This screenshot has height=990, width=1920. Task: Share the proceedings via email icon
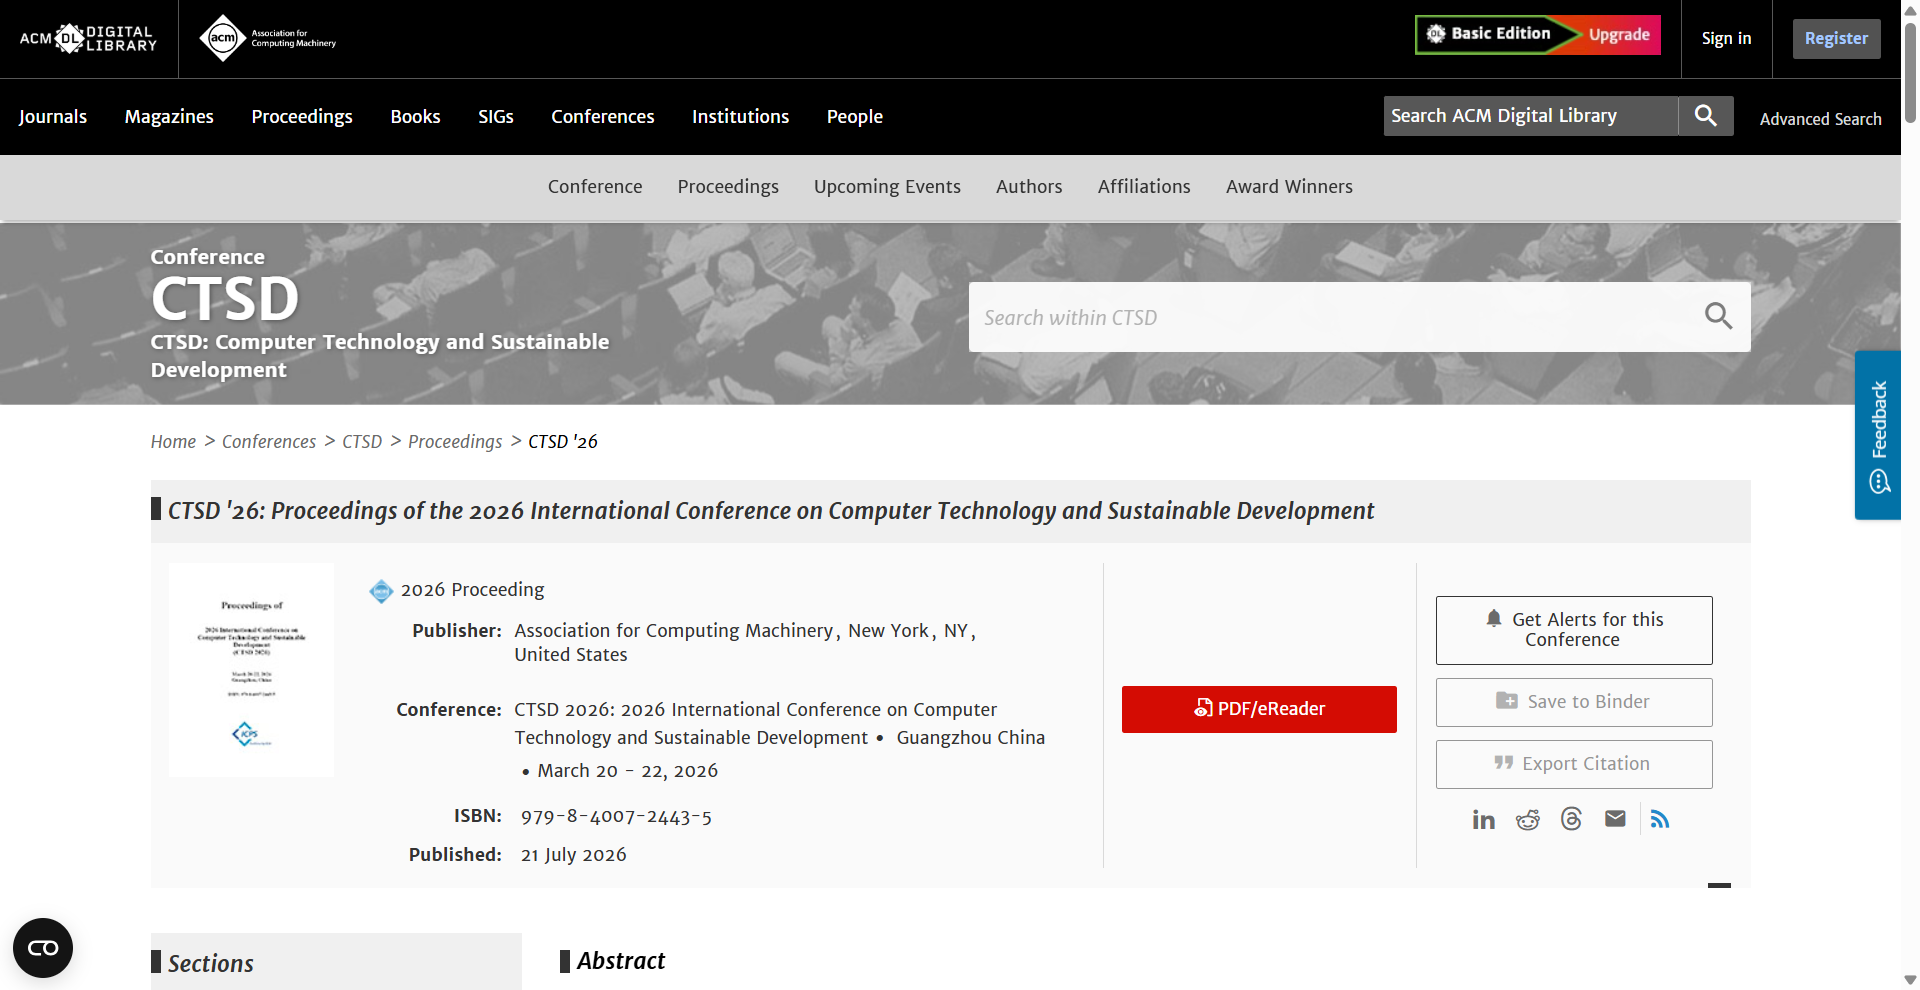pos(1615,820)
